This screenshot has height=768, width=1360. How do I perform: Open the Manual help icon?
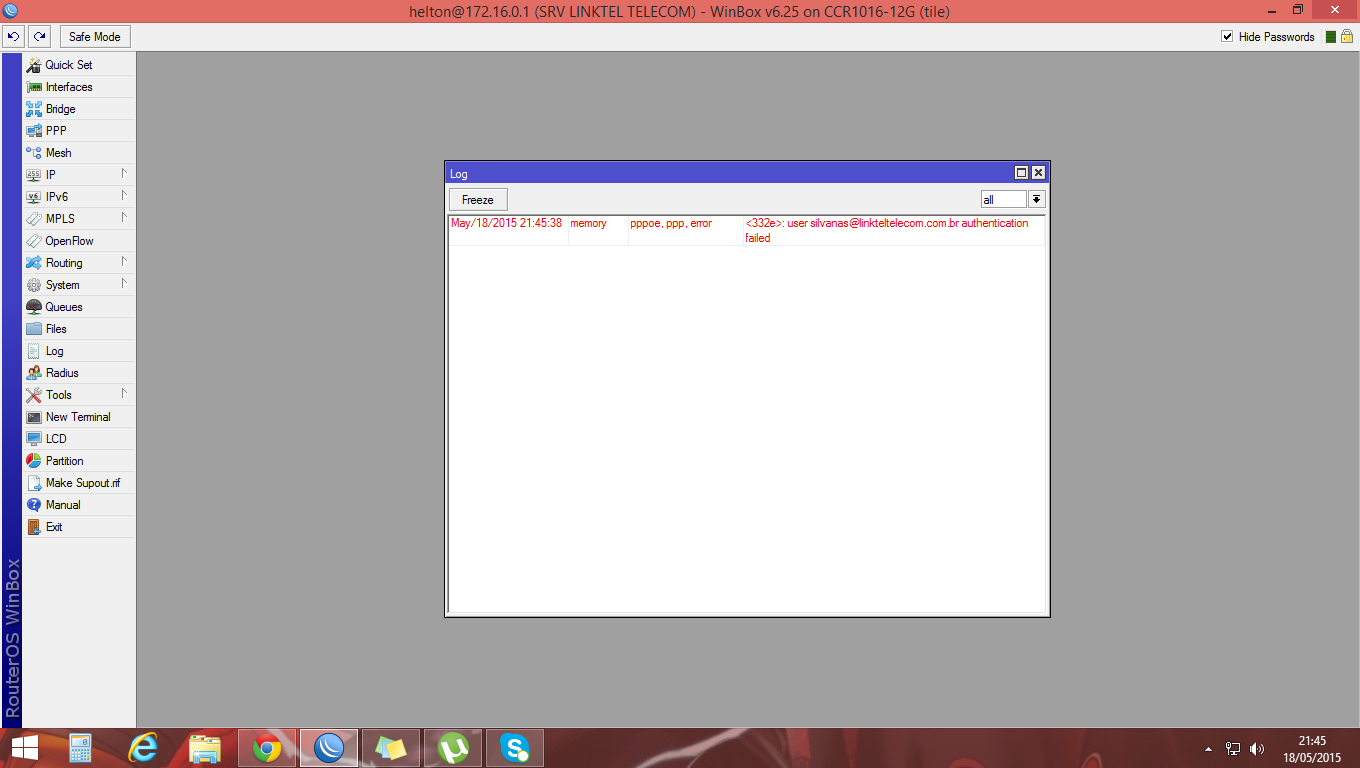tap(34, 505)
